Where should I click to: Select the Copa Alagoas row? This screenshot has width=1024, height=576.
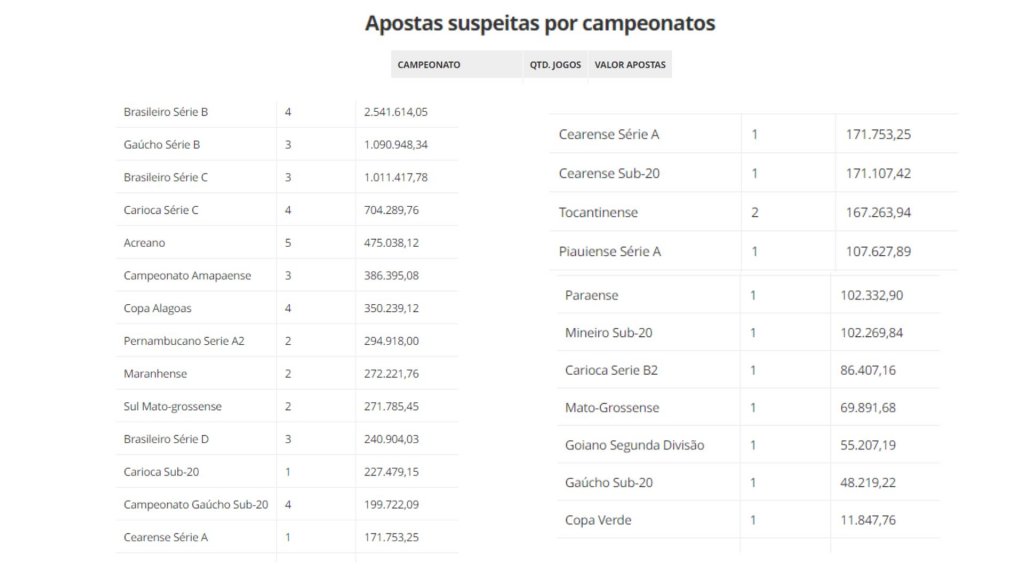coord(287,308)
